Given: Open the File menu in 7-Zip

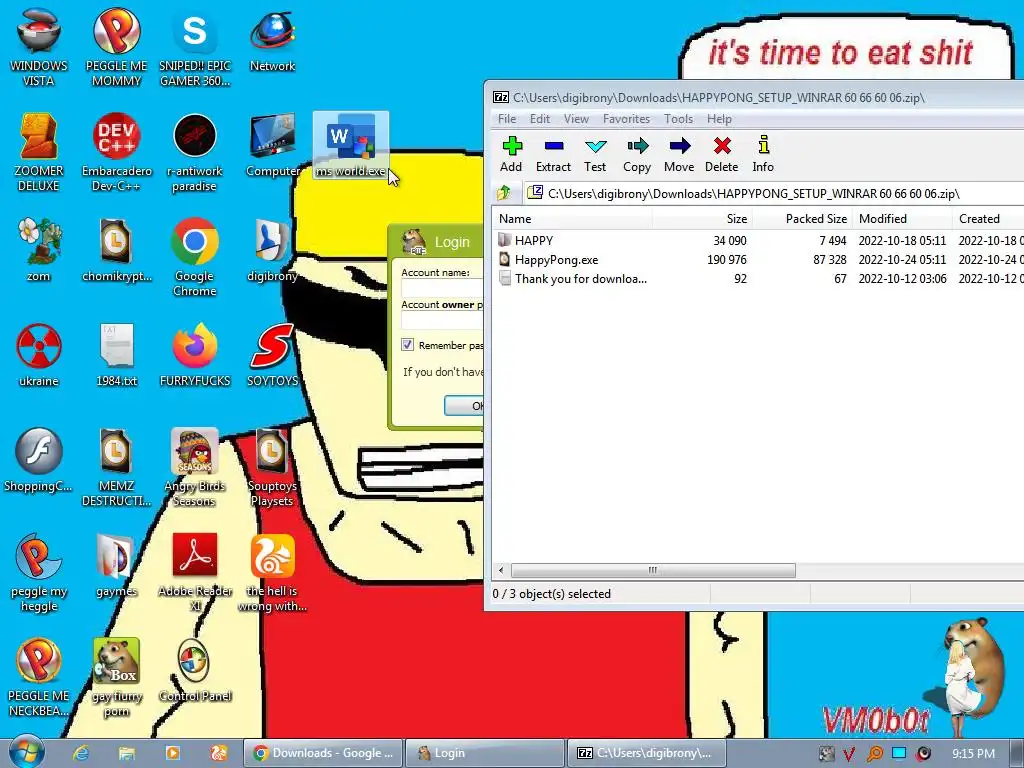Looking at the screenshot, I should point(507,119).
